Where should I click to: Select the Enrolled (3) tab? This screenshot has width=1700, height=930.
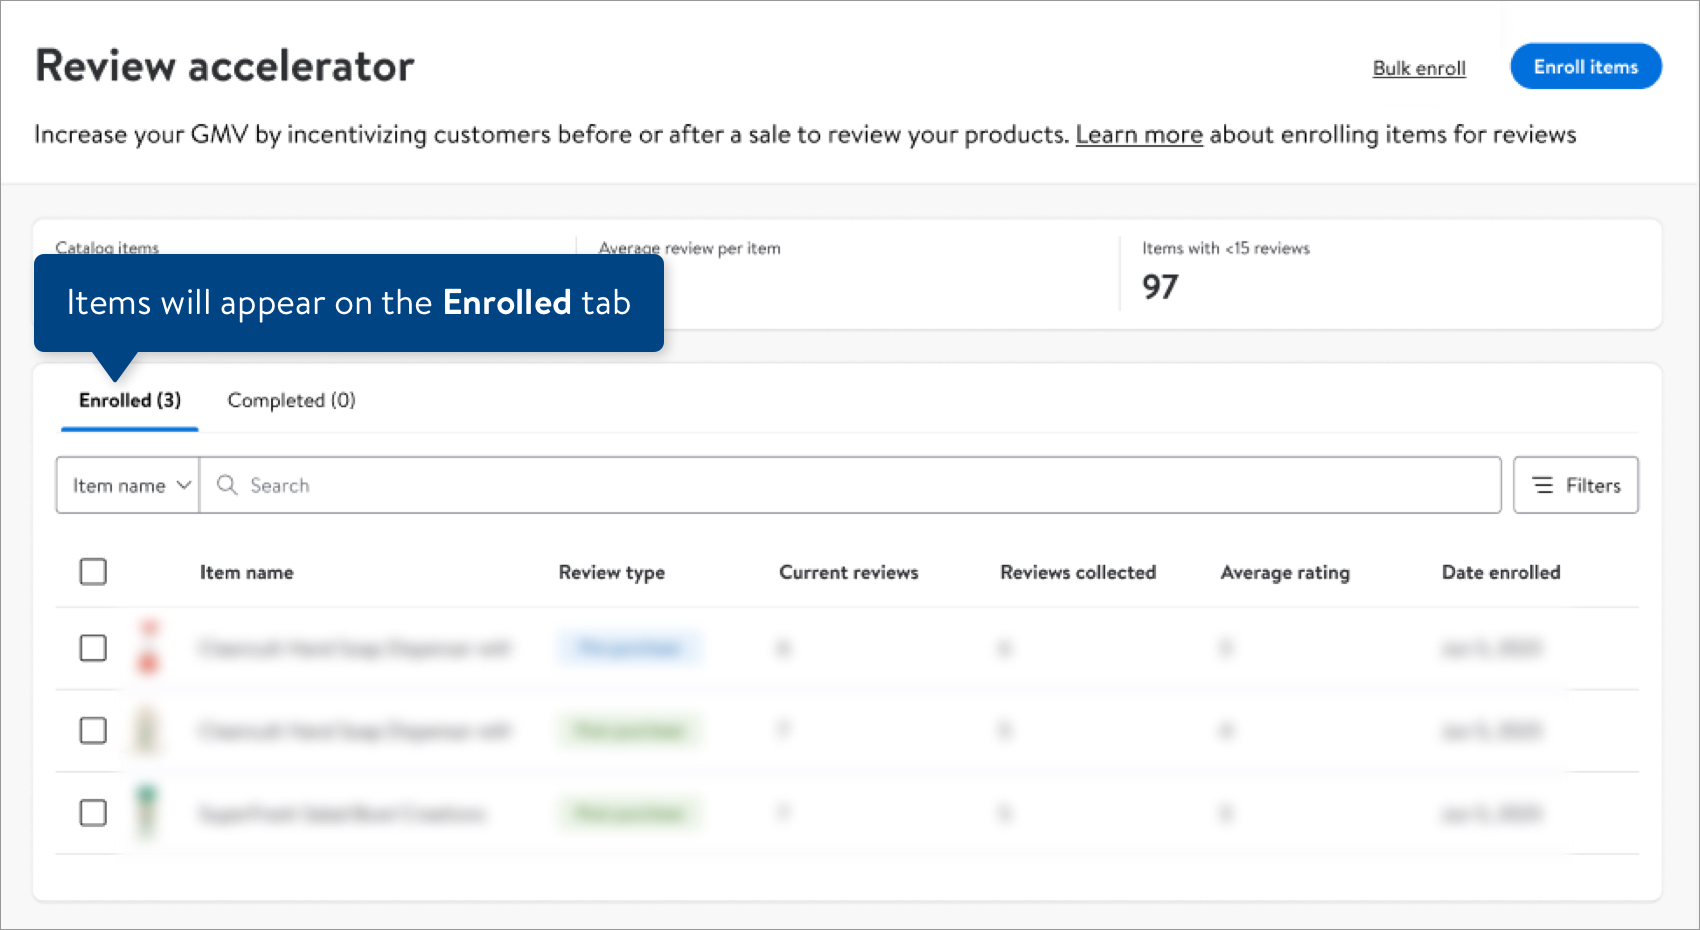point(129,400)
